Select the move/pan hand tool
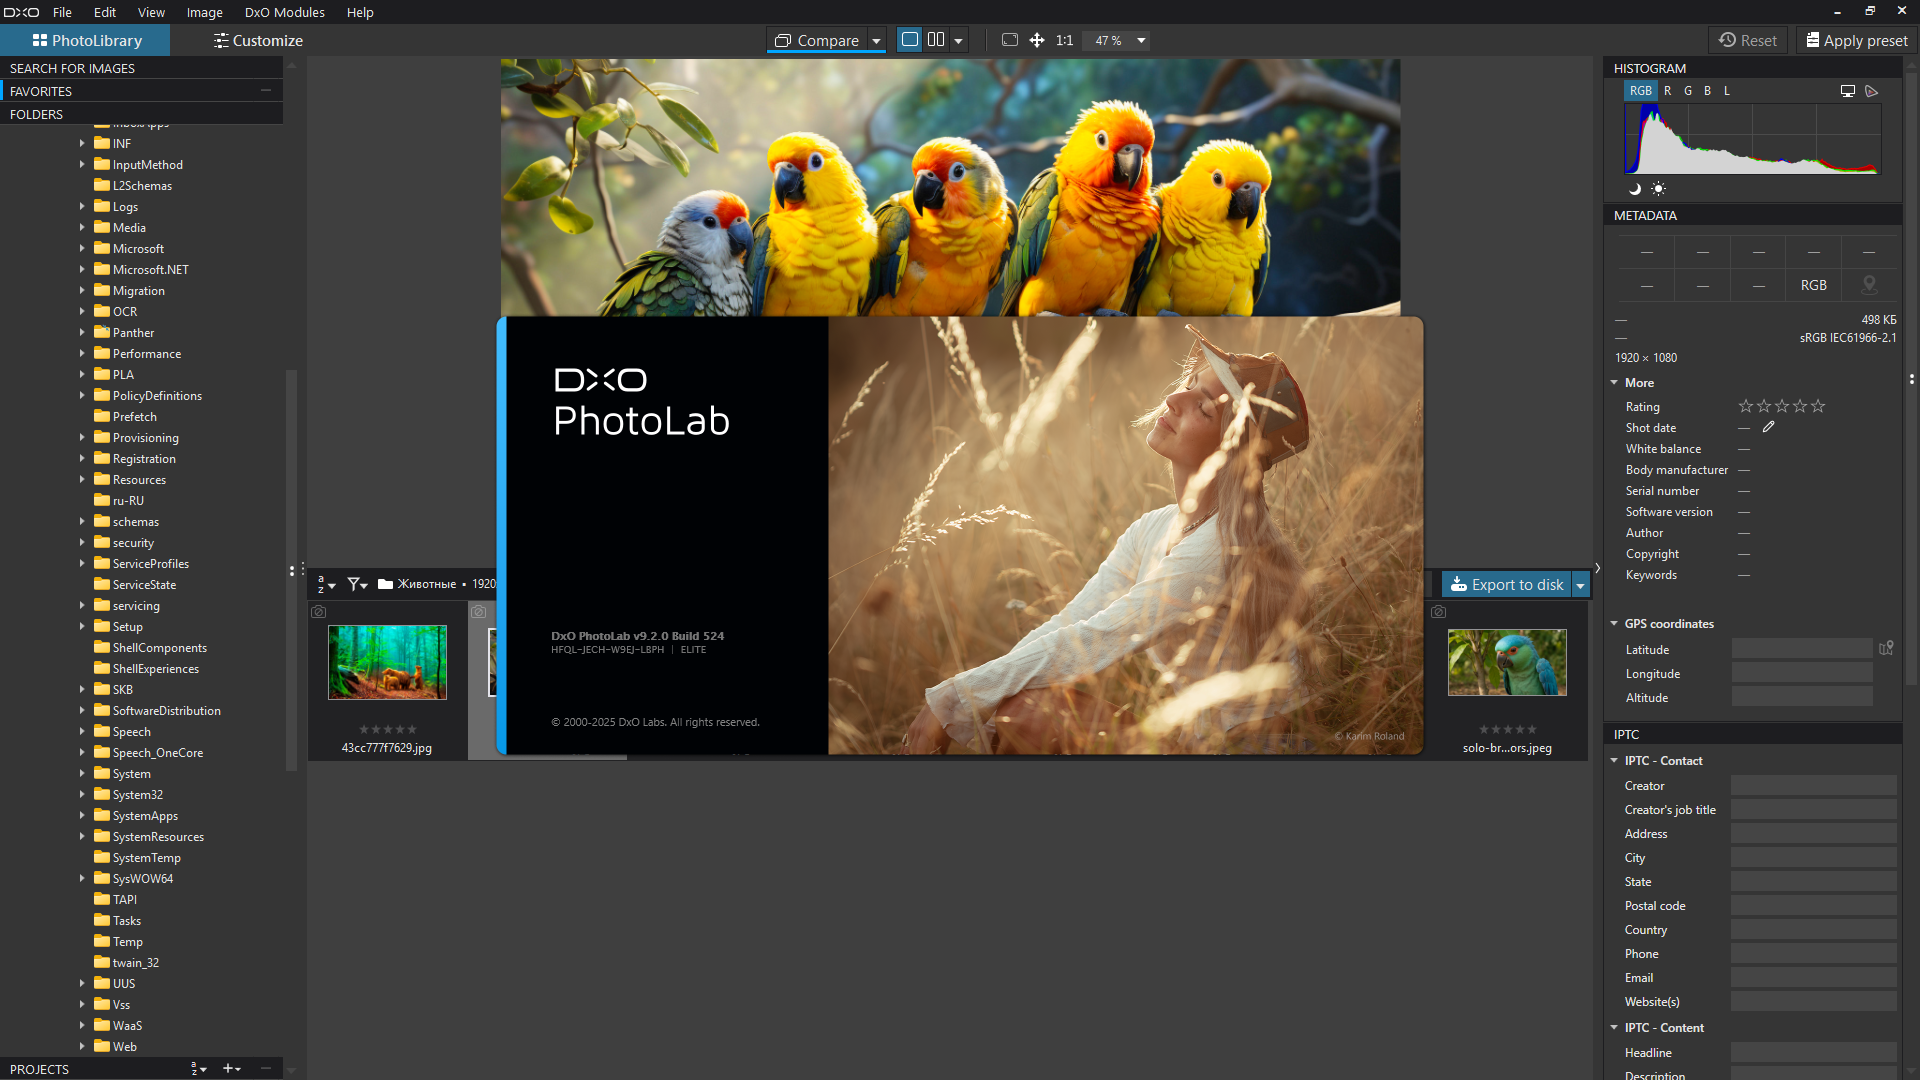 (1037, 40)
